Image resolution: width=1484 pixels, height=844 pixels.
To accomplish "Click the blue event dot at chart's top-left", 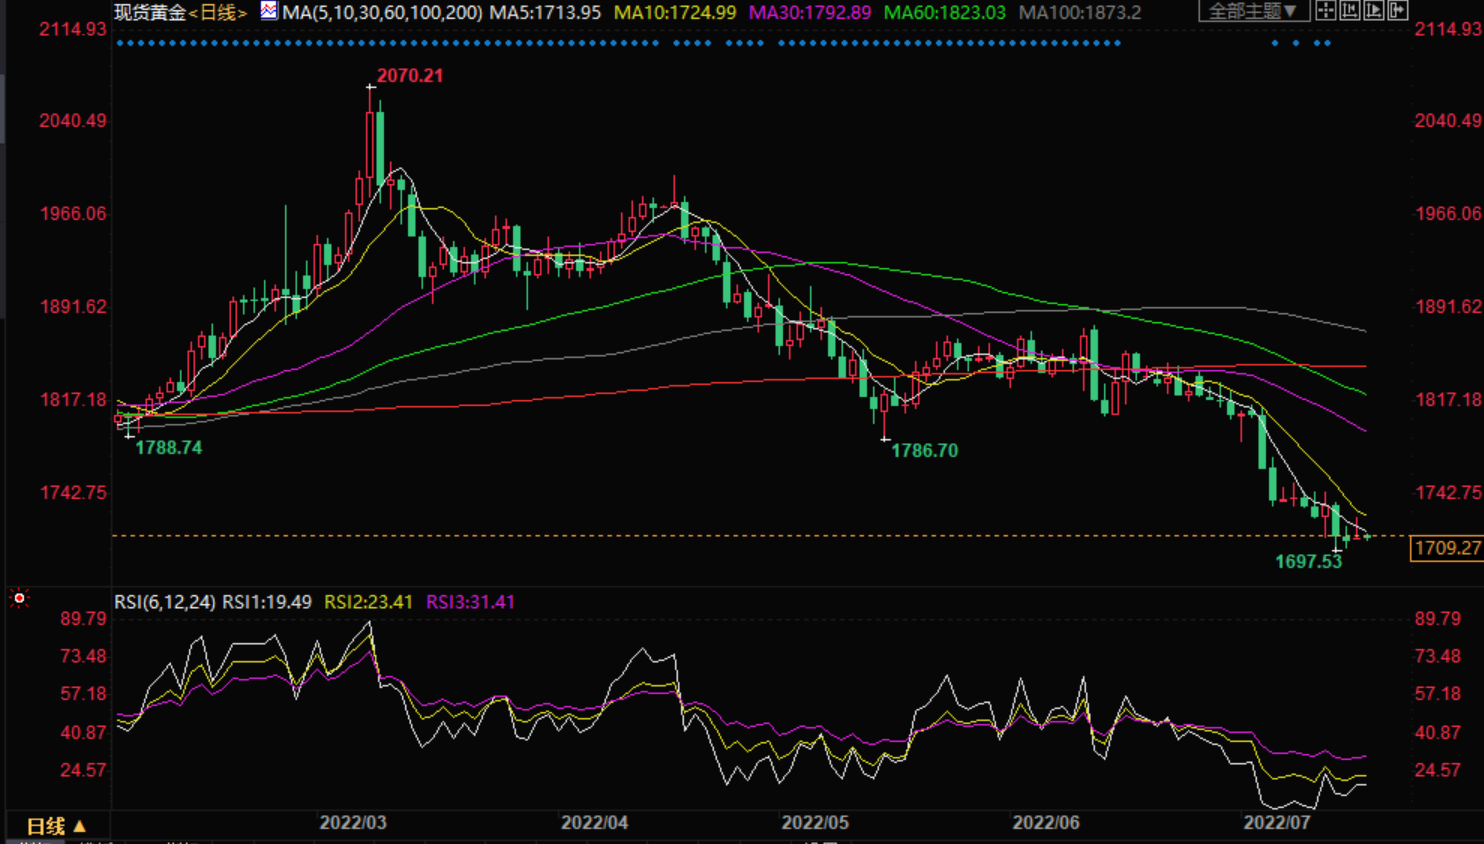I will coord(119,43).
